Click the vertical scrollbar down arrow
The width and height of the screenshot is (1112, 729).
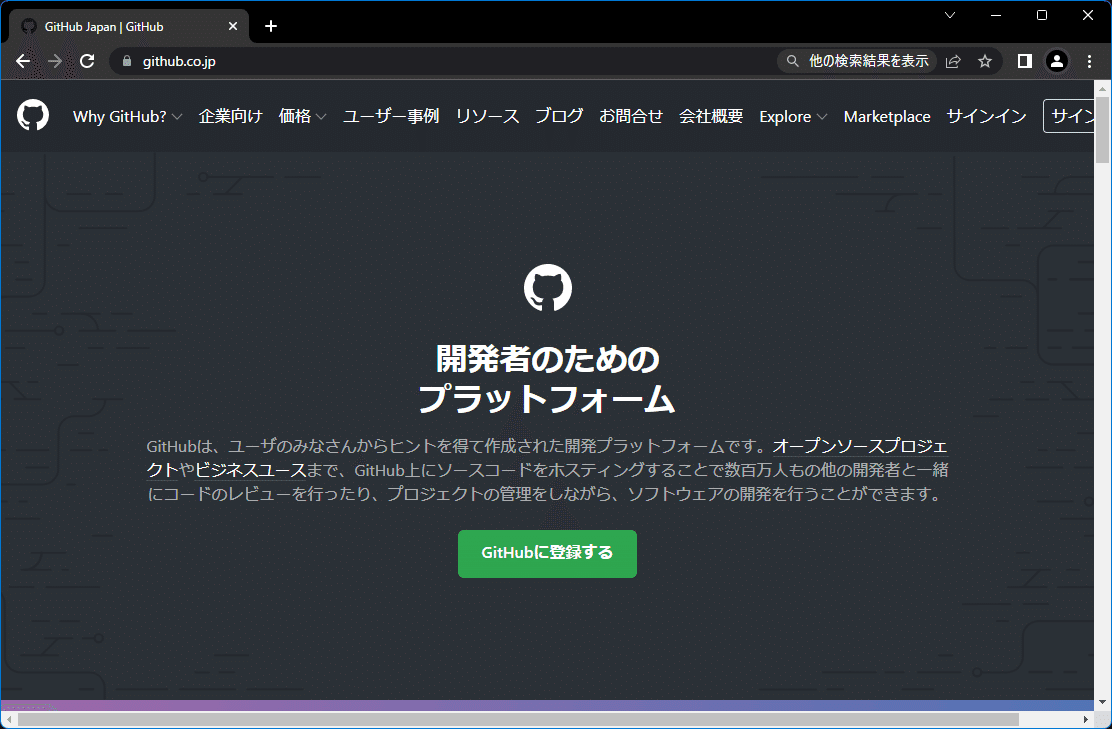click(1102, 702)
